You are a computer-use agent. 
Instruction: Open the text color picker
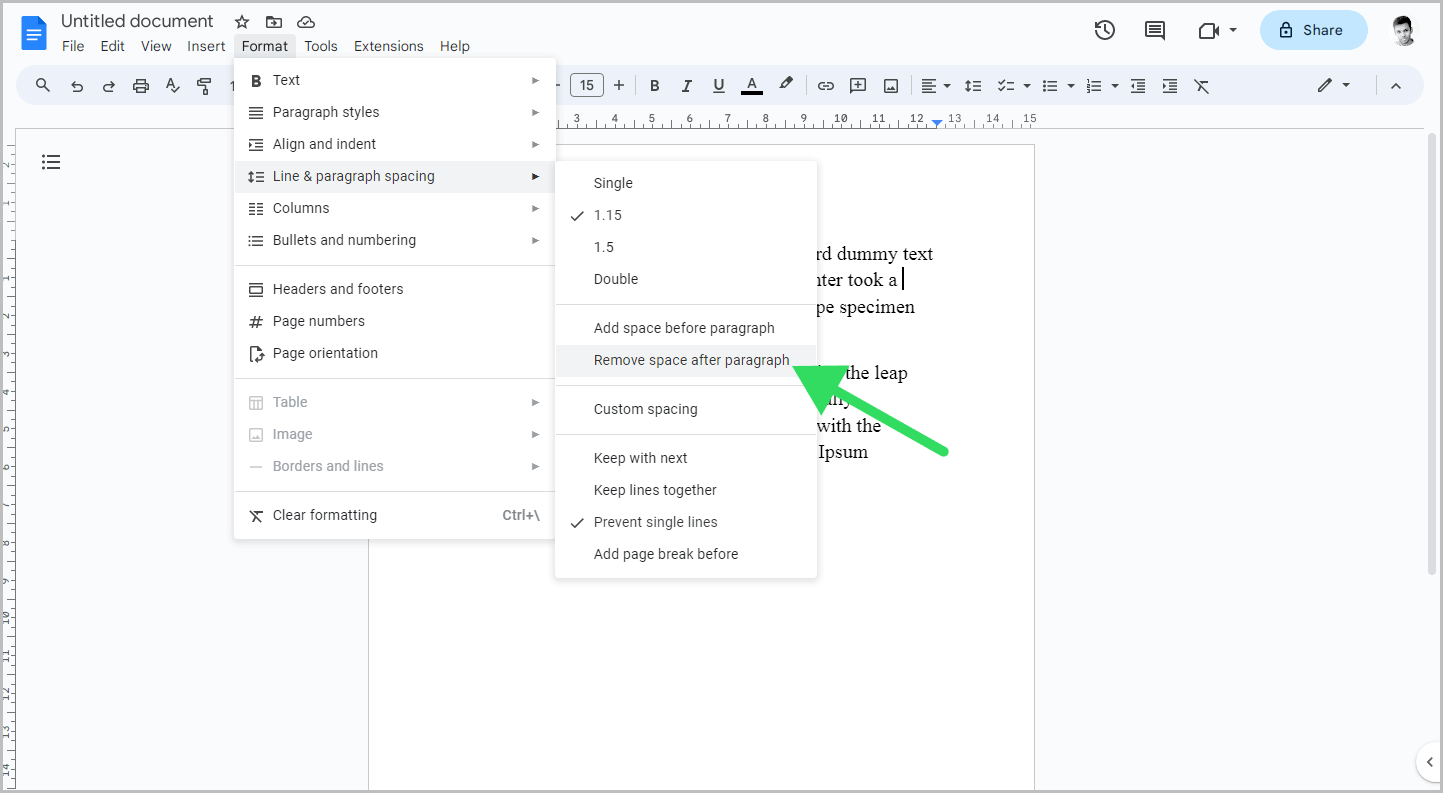751,85
